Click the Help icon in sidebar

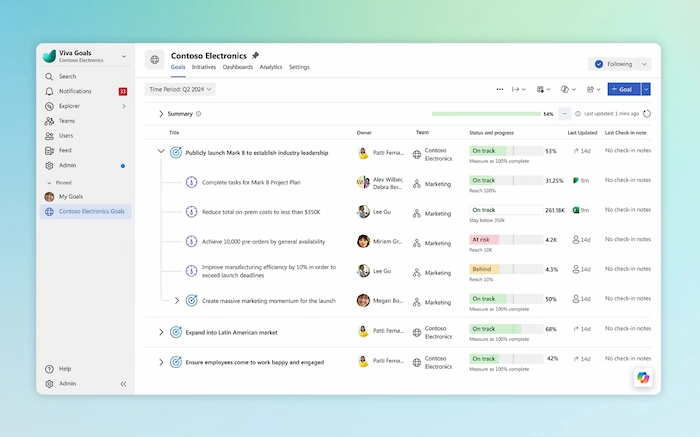coord(50,368)
